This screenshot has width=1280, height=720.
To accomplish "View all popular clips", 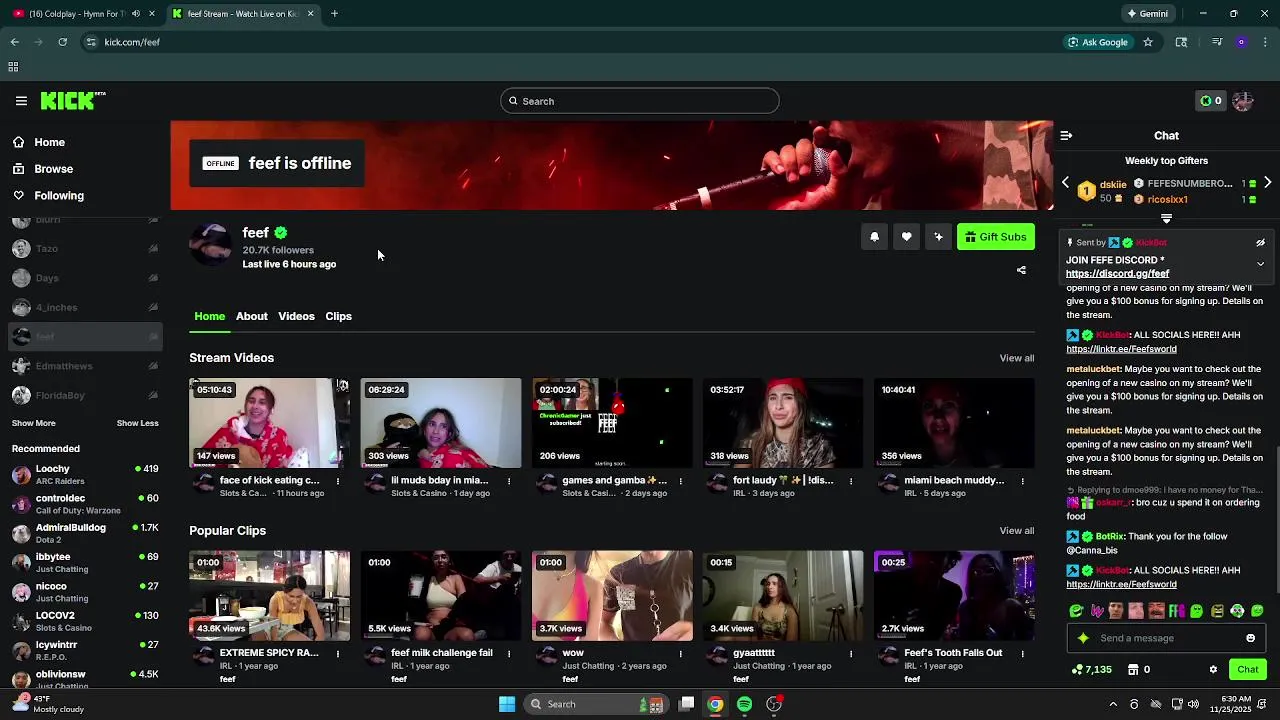I will click(1017, 531).
